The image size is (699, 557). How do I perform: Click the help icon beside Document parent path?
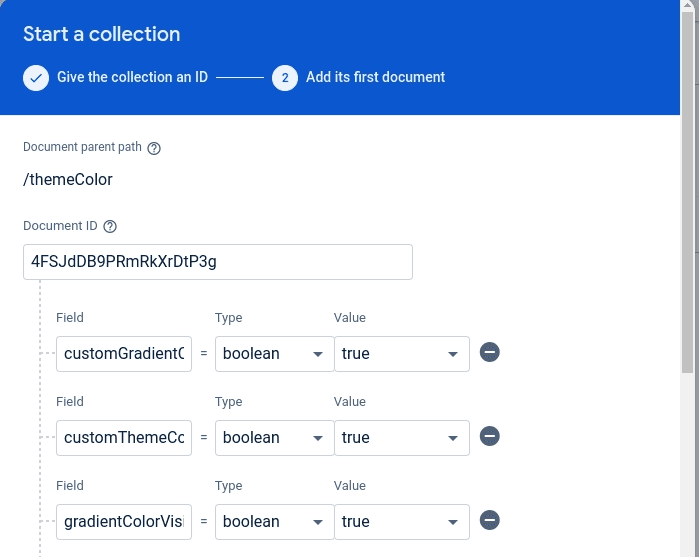pyautogui.click(x=154, y=148)
